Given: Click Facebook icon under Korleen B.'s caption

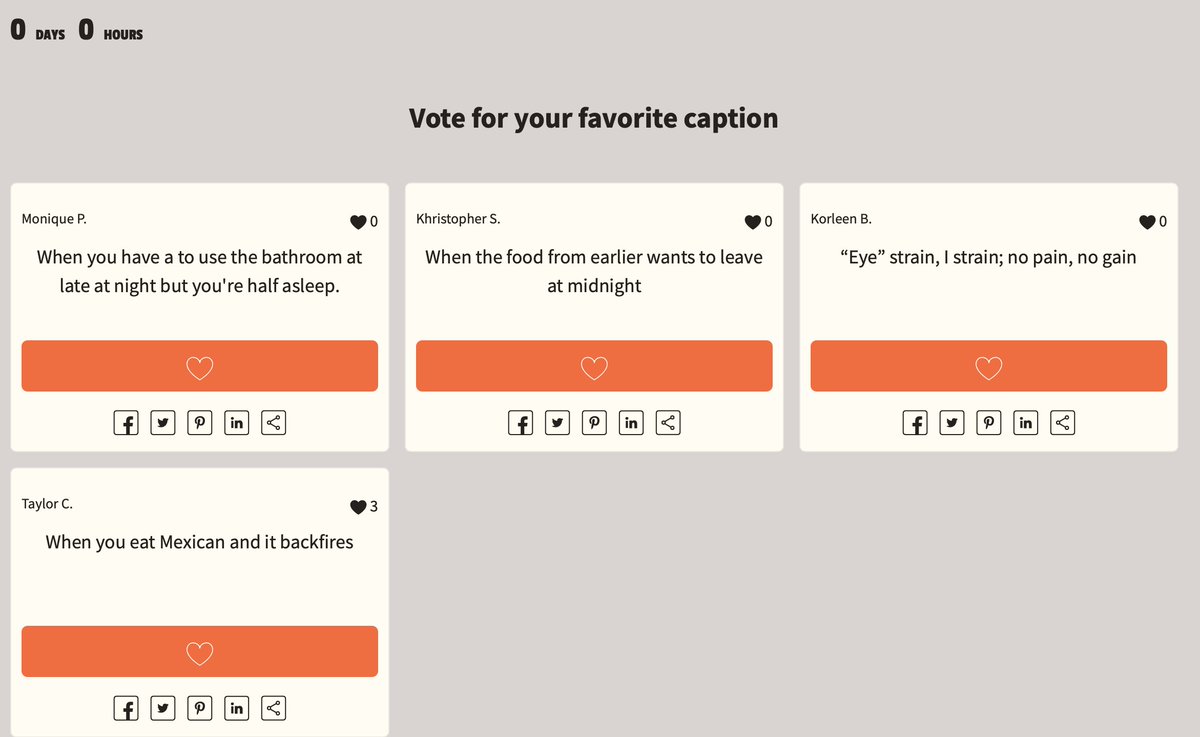Looking at the screenshot, I should coord(915,423).
